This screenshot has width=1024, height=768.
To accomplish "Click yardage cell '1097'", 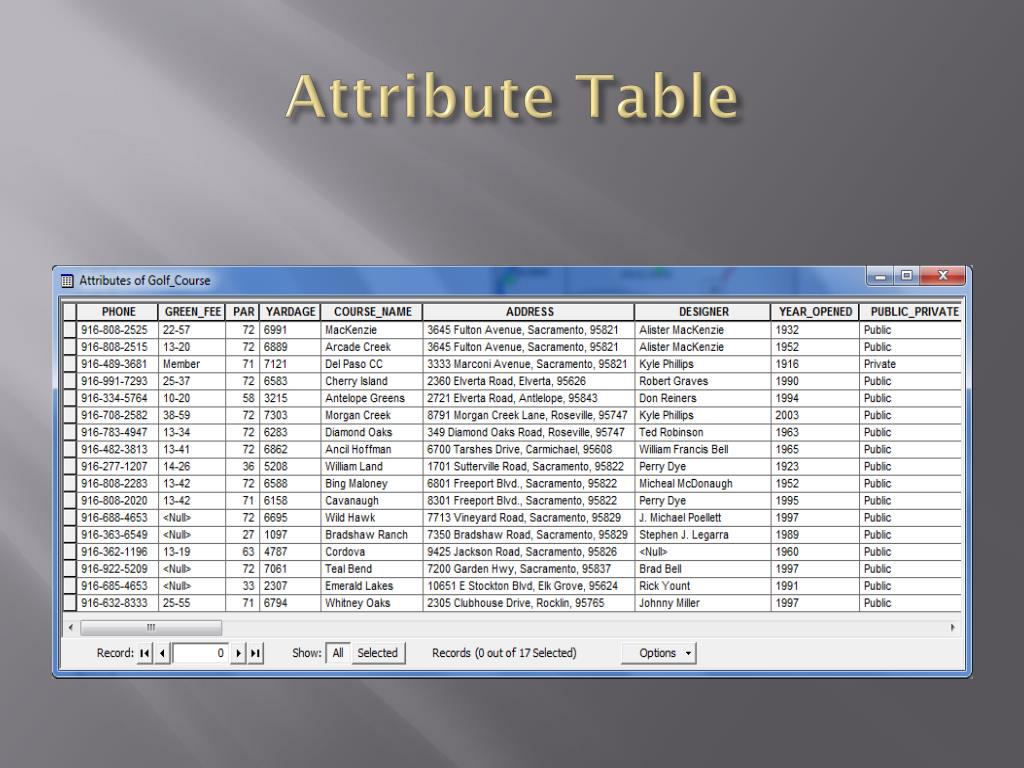I will tap(290, 535).
